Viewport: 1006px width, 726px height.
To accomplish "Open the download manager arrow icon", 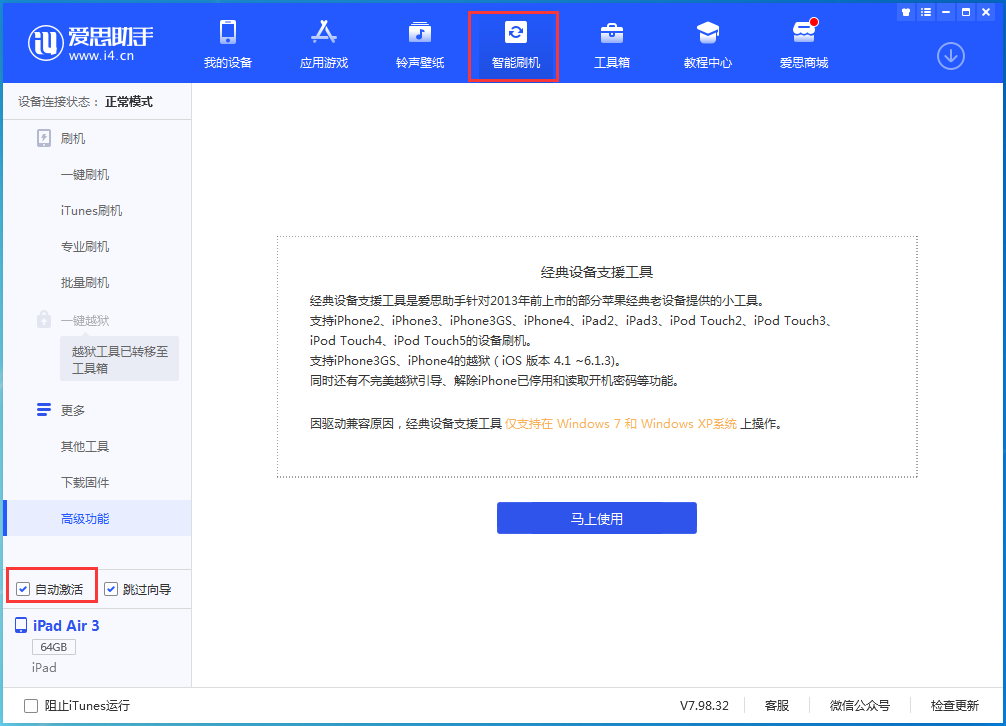I will click(x=949, y=57).
